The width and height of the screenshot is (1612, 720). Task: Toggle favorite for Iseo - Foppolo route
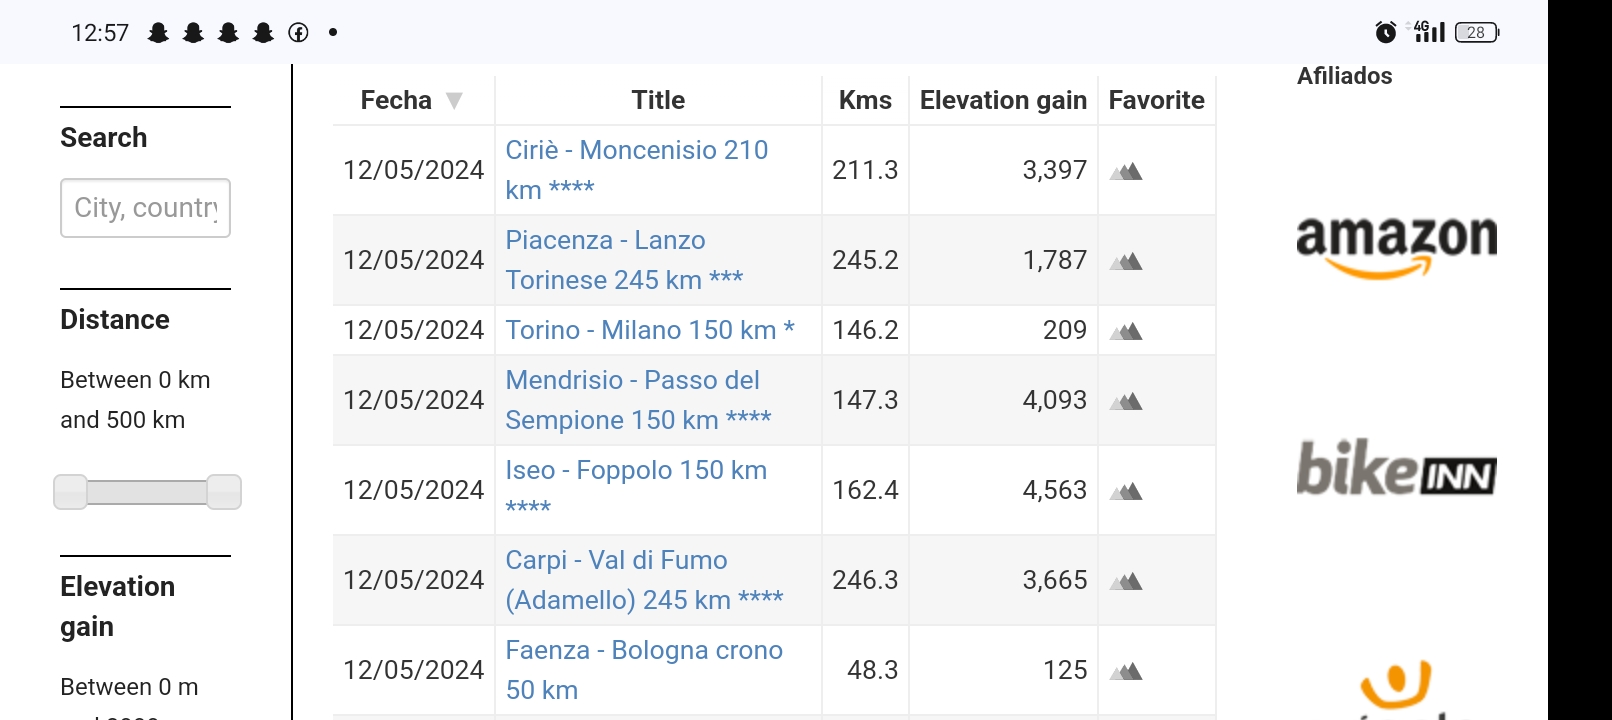(1126, 491)
